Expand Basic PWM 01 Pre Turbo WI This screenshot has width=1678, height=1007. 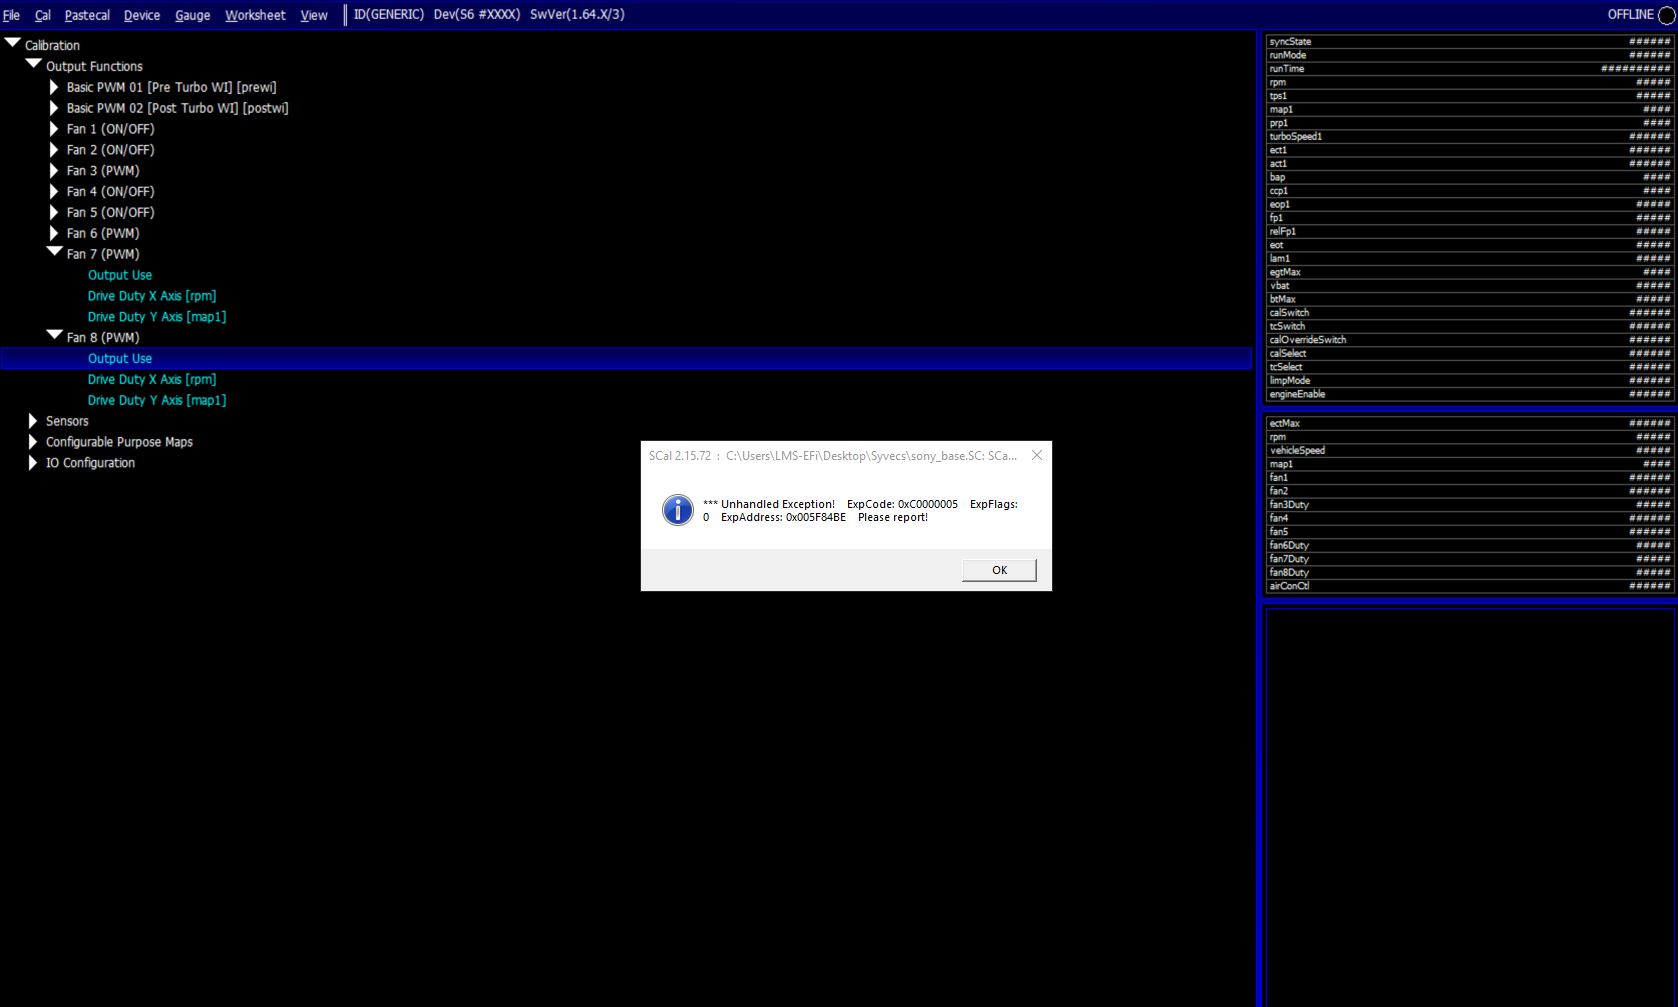(x=54, y=87)
